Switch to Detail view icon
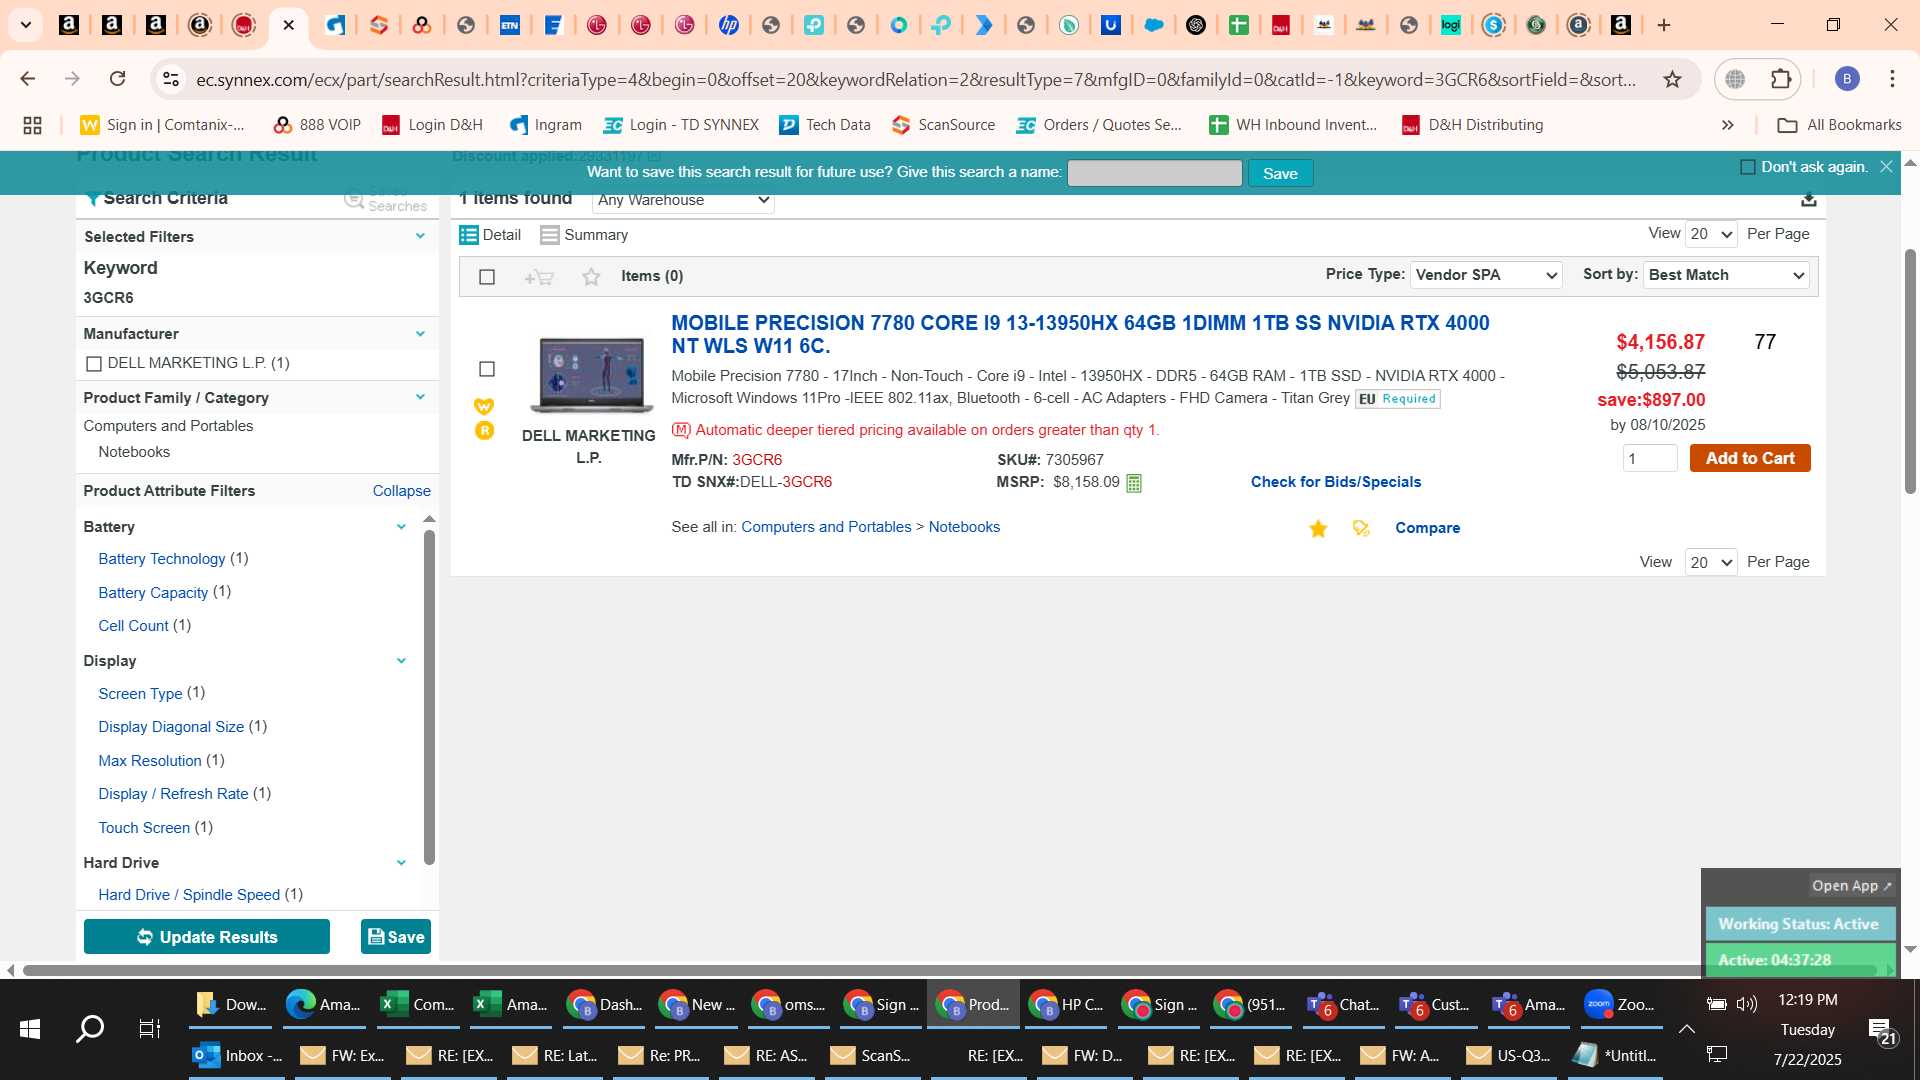 pyautogui.click(x=468, y=235)
